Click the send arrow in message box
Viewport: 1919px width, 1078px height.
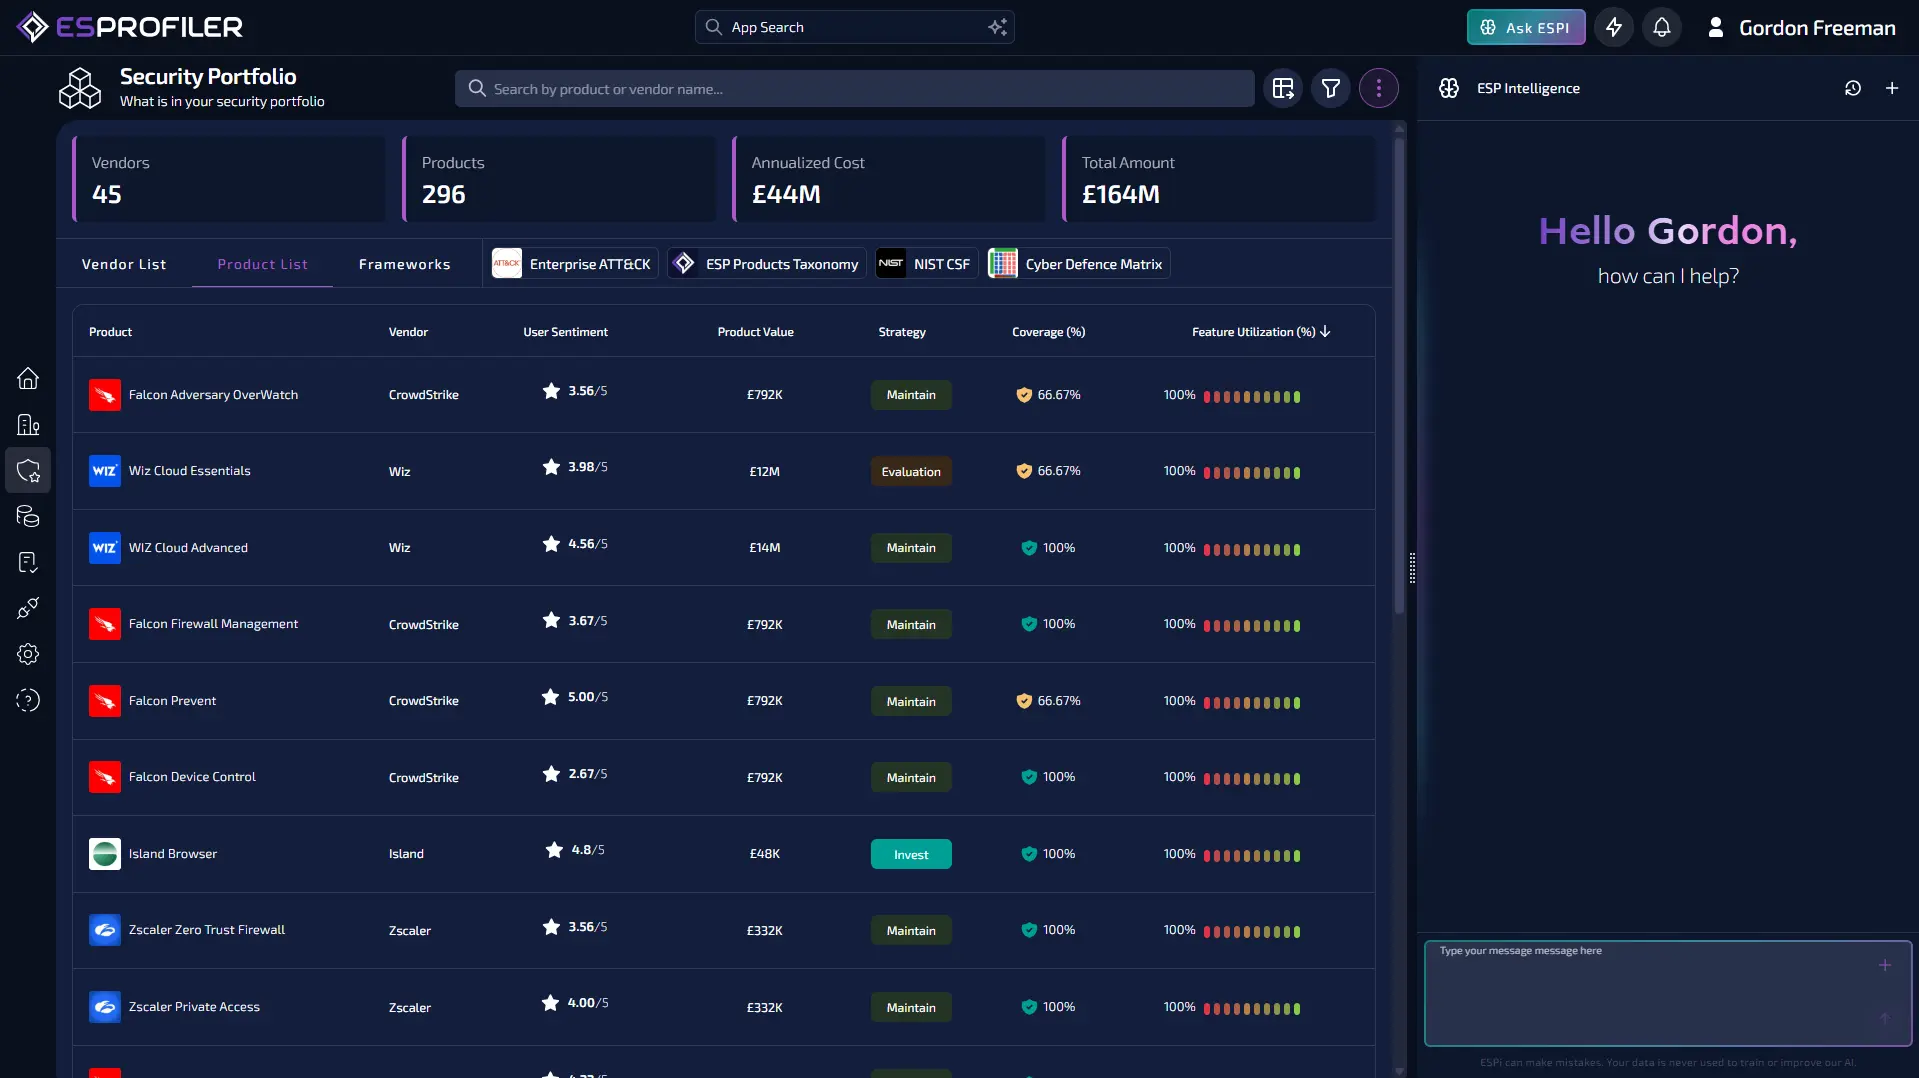pos(1885,1018)
